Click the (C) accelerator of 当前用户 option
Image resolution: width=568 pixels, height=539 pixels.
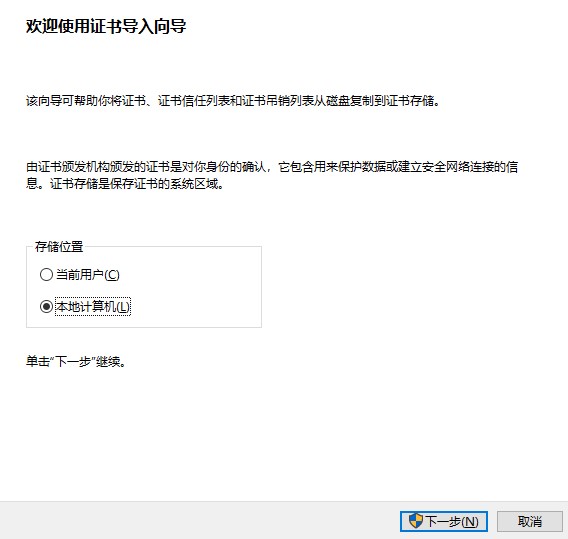click(112, 275)
